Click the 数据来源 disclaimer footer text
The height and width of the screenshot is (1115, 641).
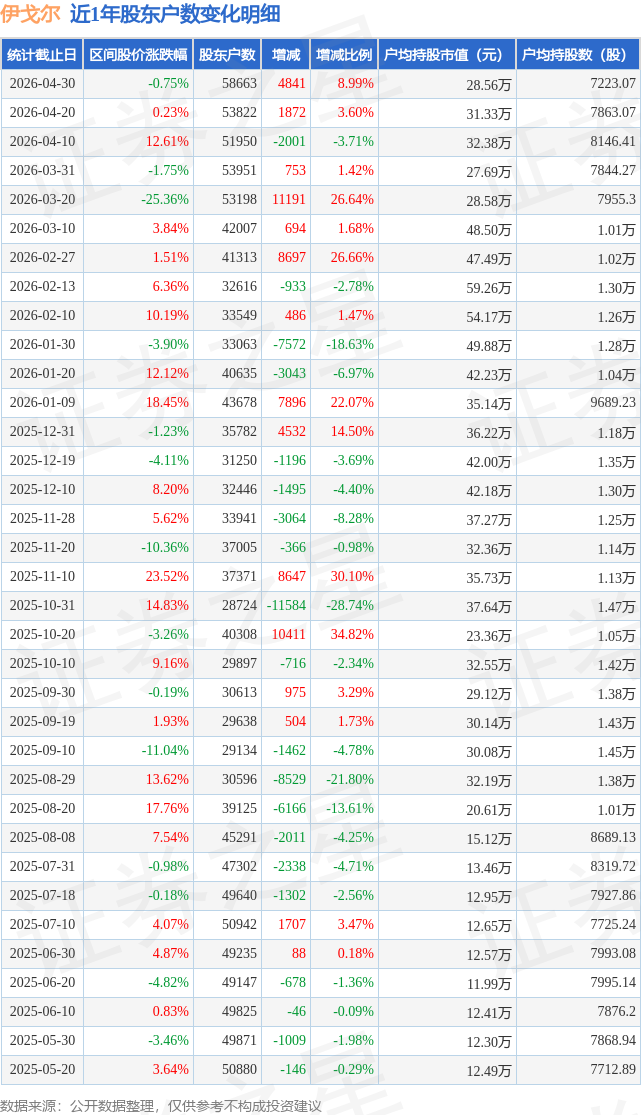pos(161,1106)
